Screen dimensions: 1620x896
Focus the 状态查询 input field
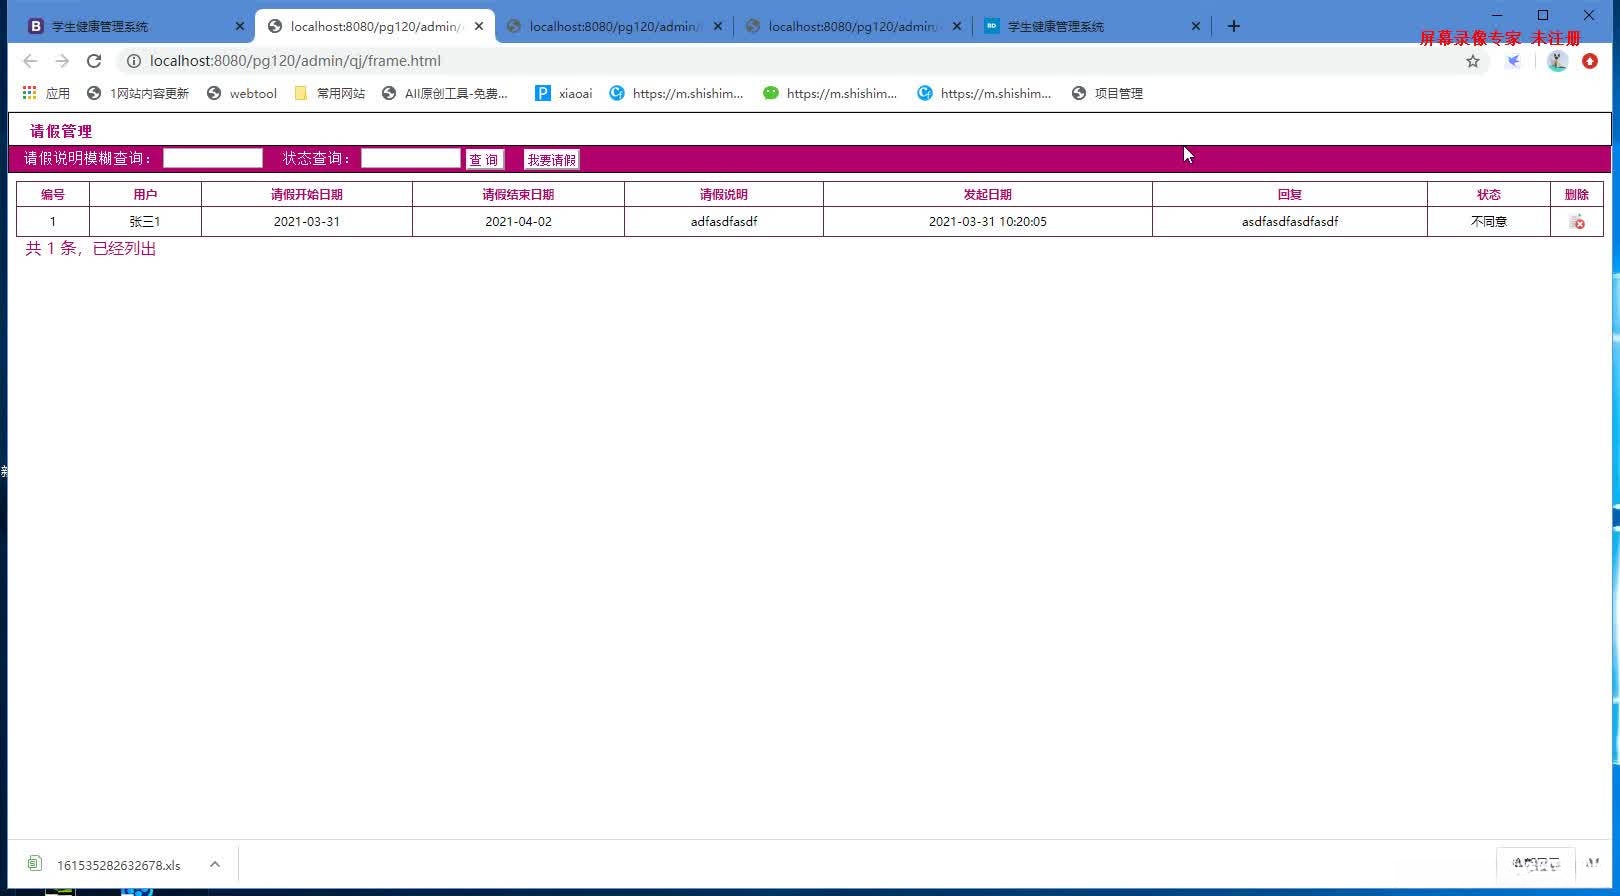pos(410,158)
